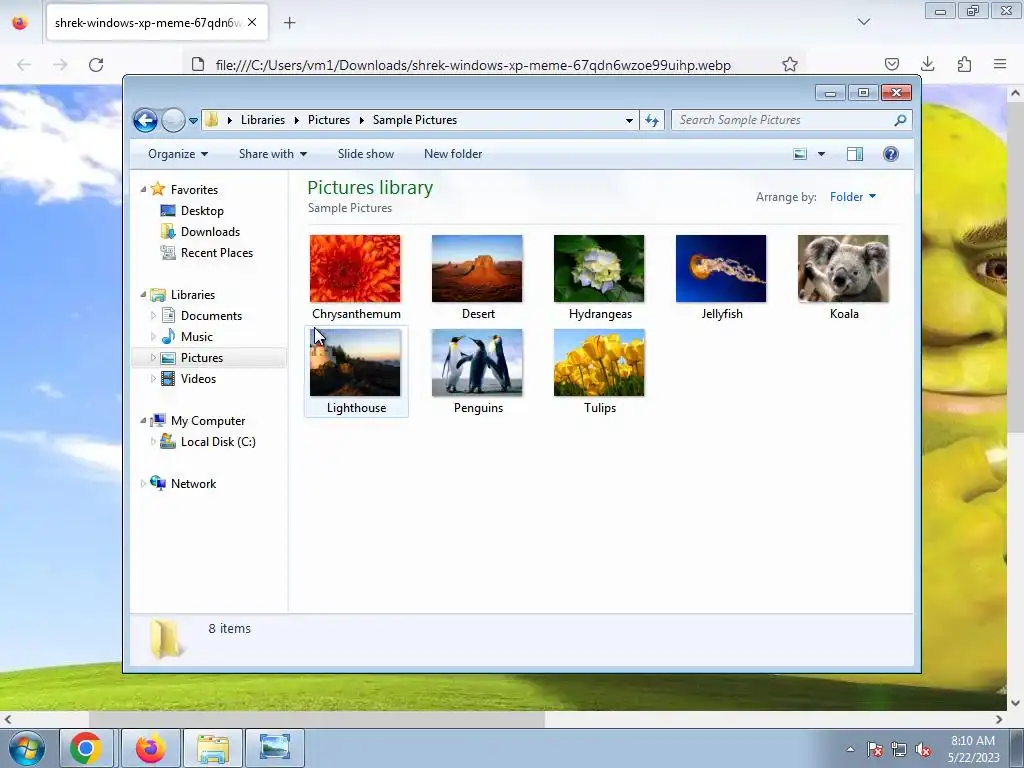This screenshot has height=768, width=1024.
Task: Open a new Firefox tab
Action: point(289,23)
